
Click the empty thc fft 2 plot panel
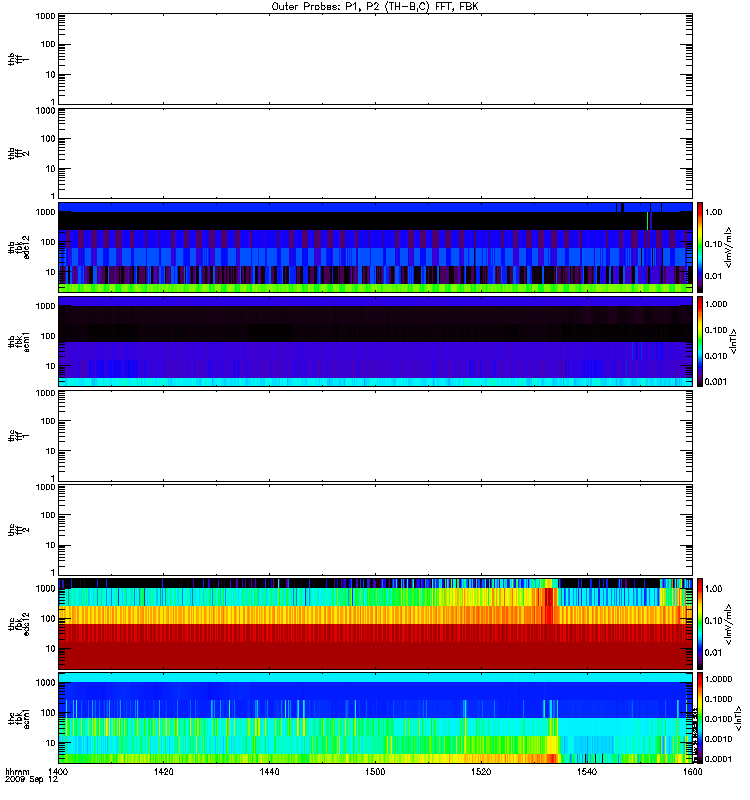click(375, 530)
